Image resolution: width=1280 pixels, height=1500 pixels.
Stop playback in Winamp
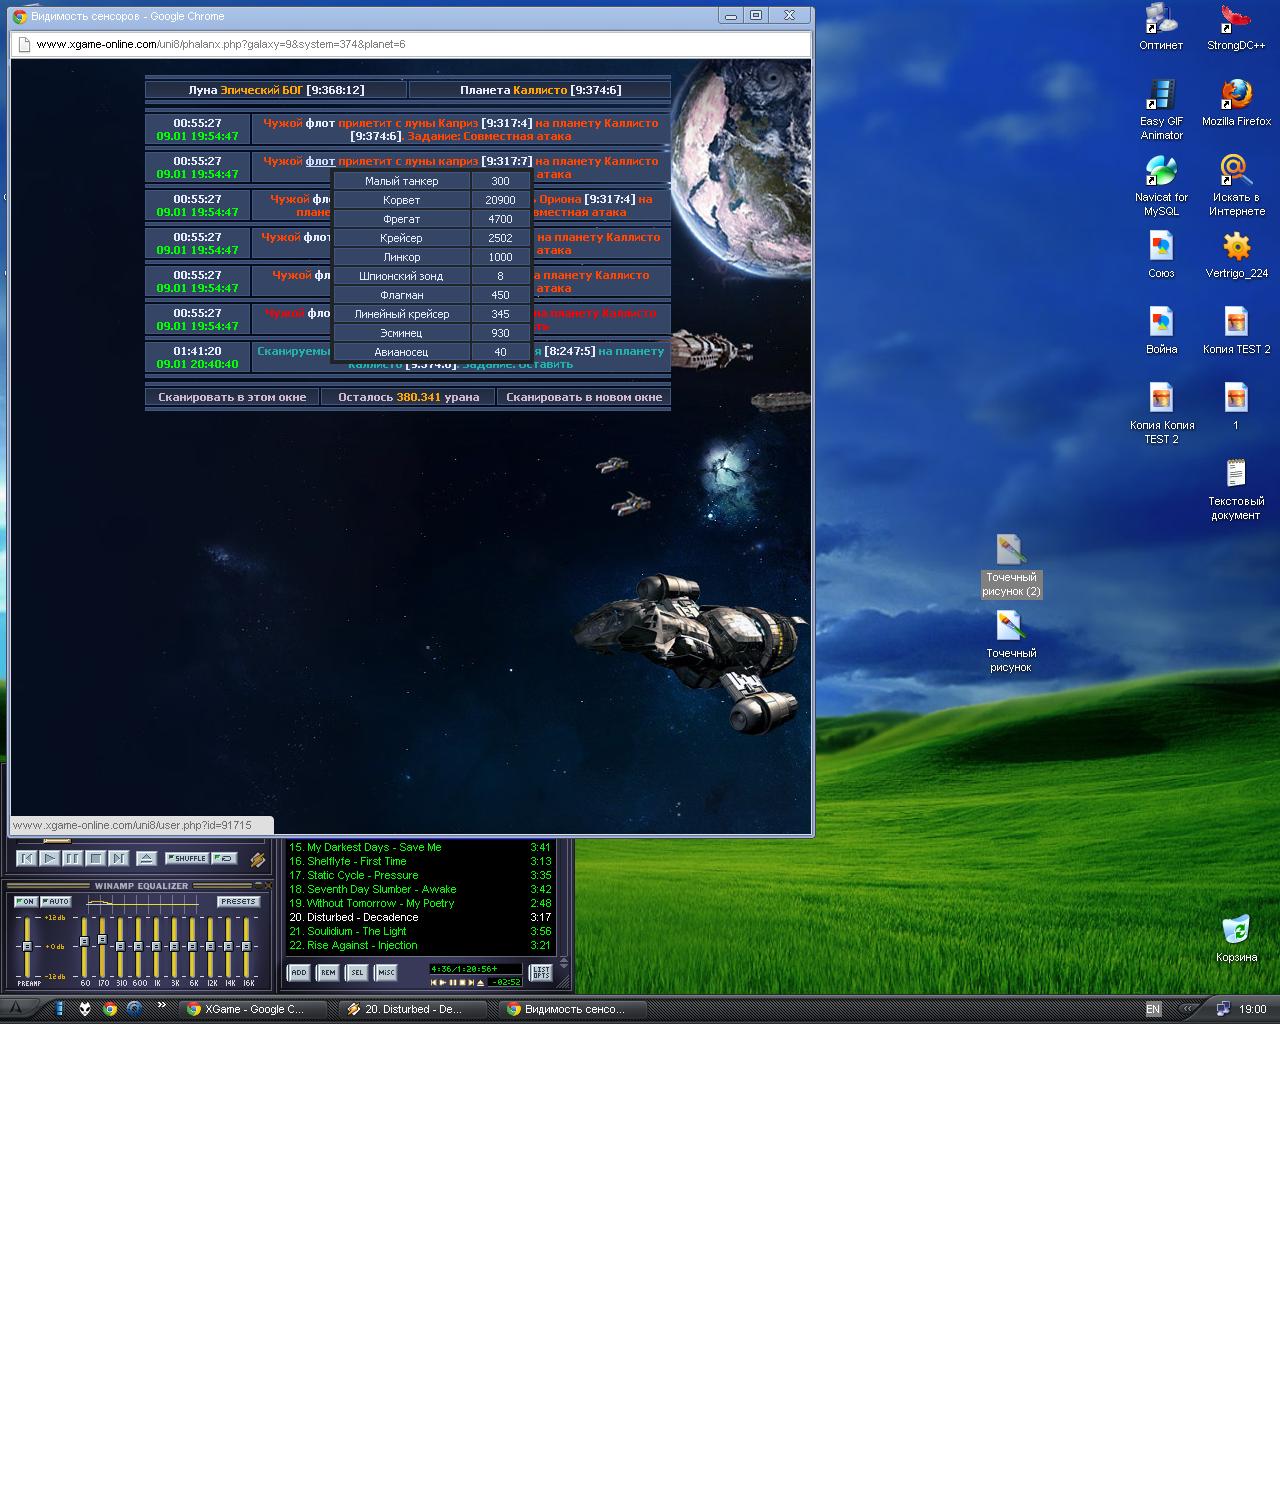pyautogui.click(x=96, y=858)
